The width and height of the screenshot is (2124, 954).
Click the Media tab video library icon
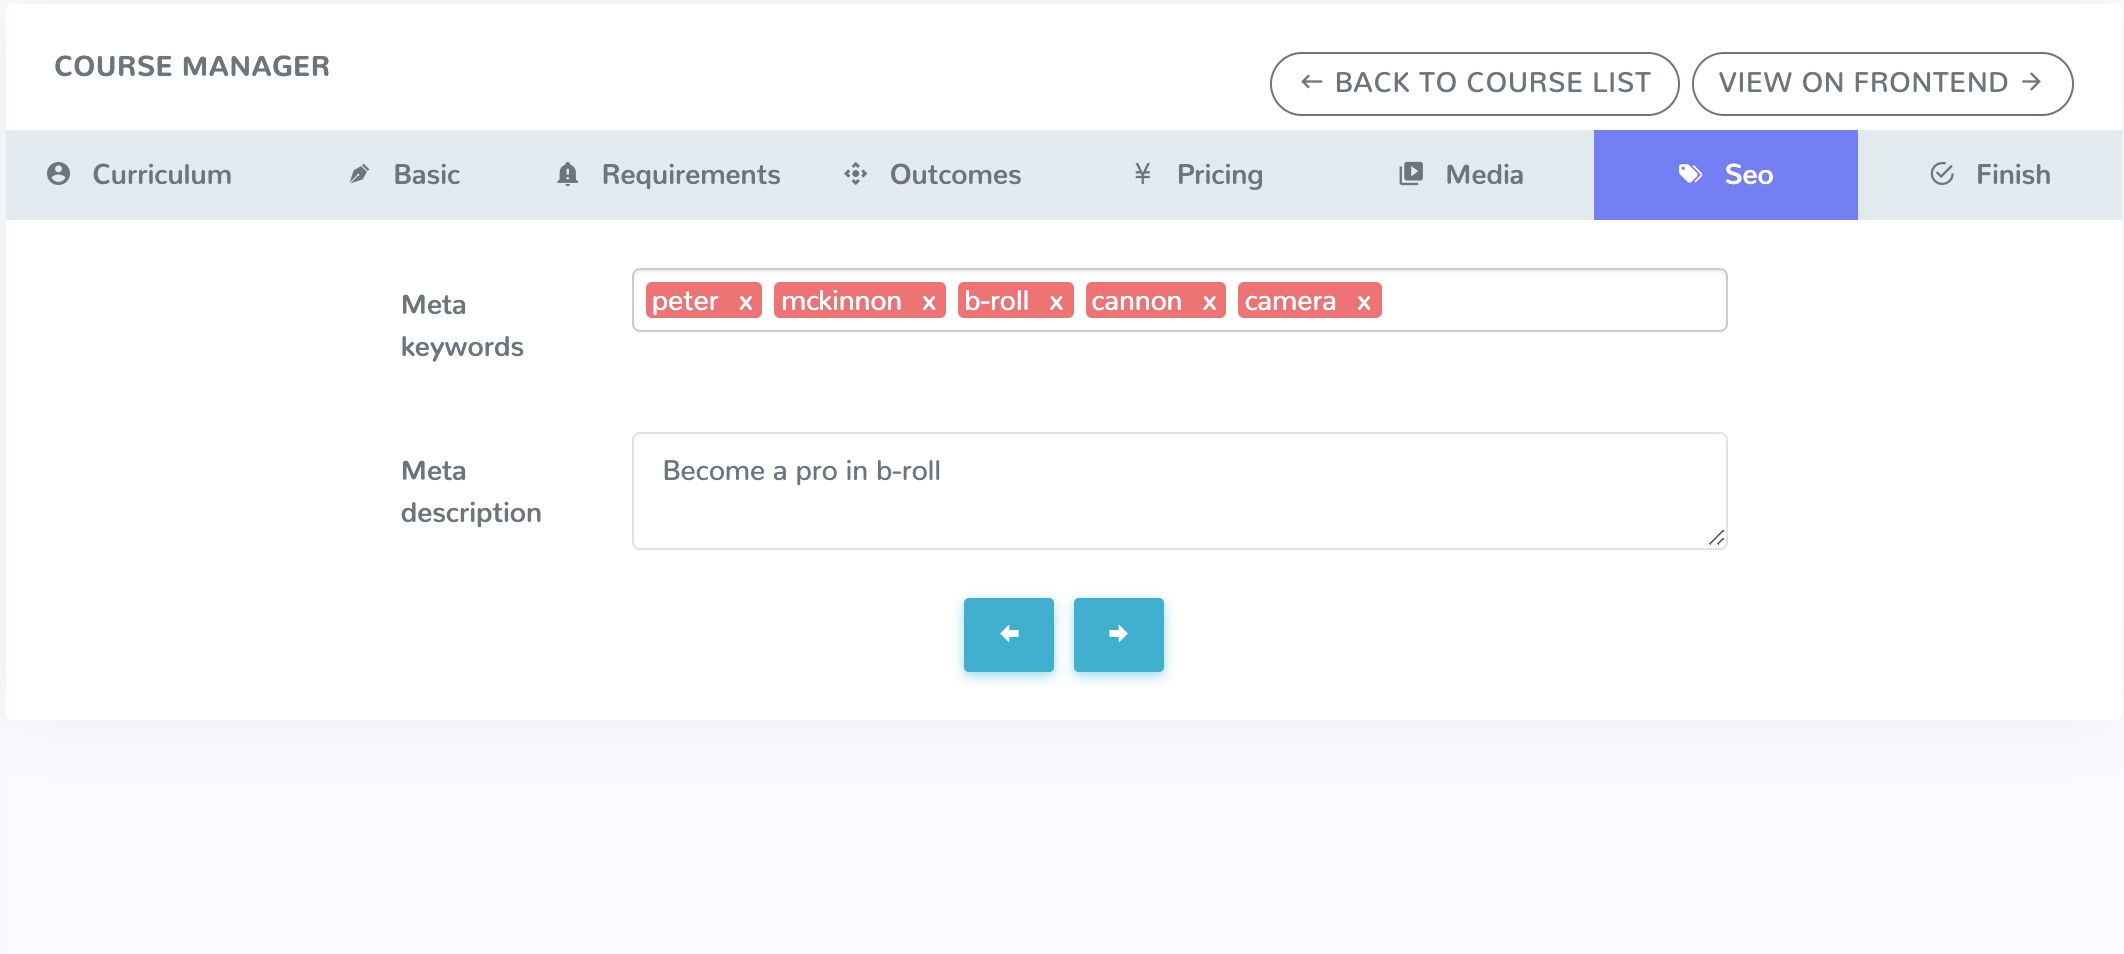(1411, 174)
